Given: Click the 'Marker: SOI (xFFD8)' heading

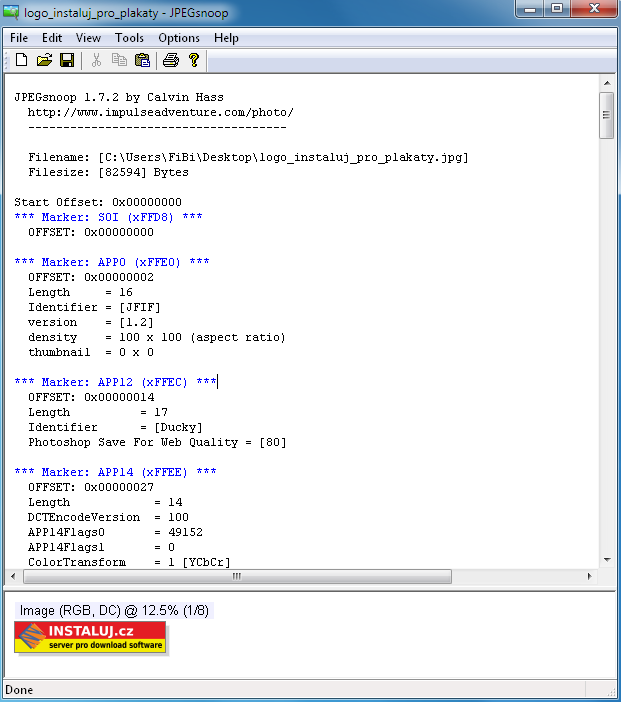Looking at the screenshot, I should tap(108, 217).
